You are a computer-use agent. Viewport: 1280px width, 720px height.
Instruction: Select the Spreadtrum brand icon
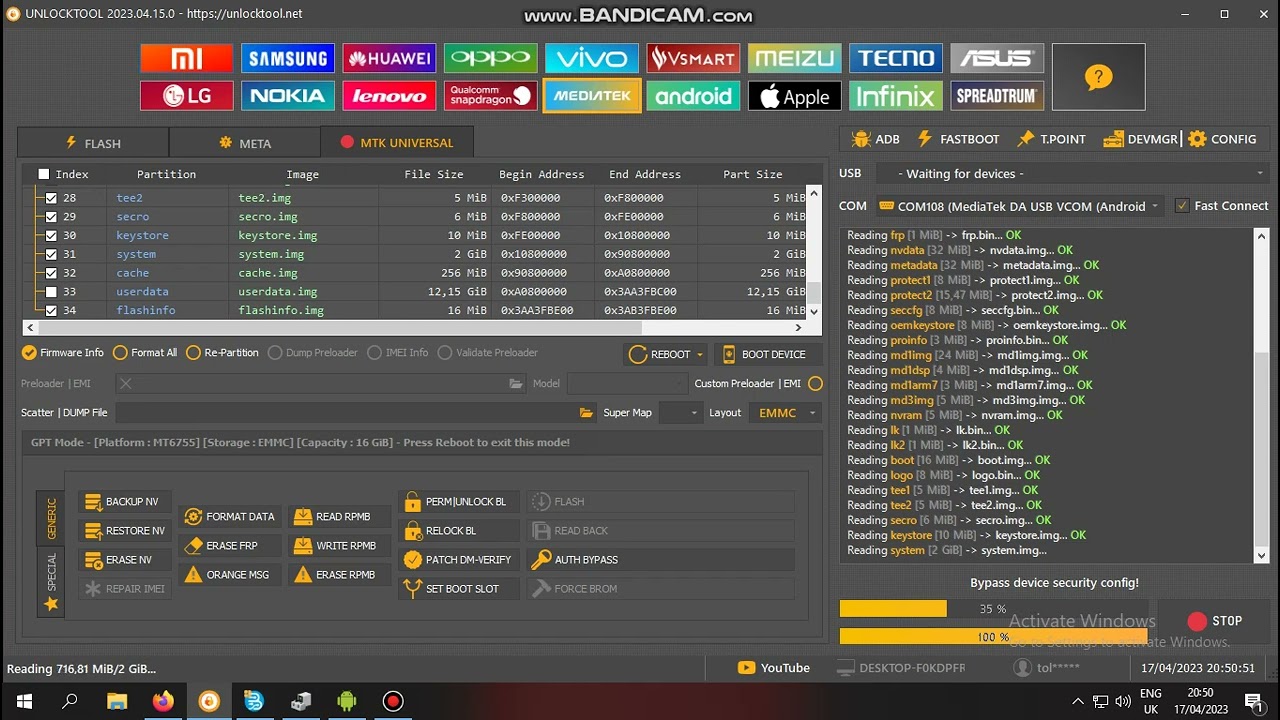pyautogui.click(x=997, y=96)
